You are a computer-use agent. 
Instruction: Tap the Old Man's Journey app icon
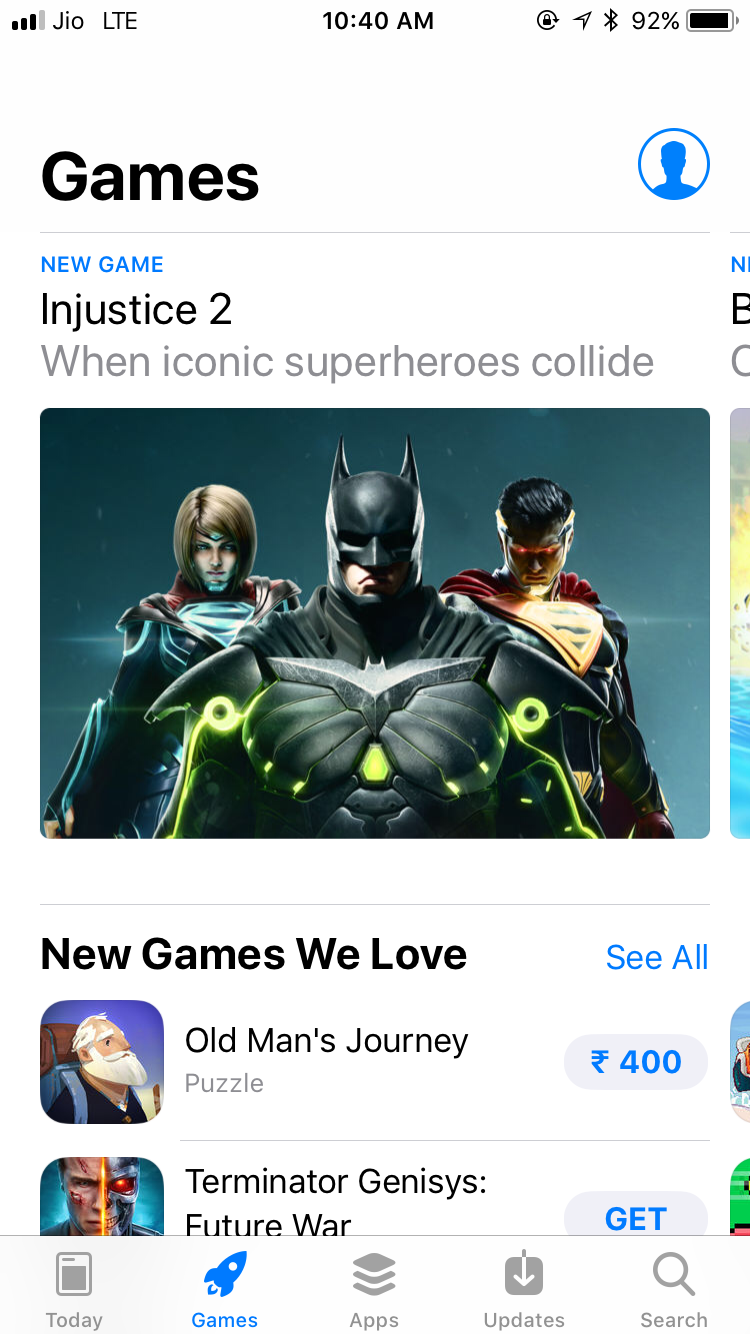tap(102, 1062)
